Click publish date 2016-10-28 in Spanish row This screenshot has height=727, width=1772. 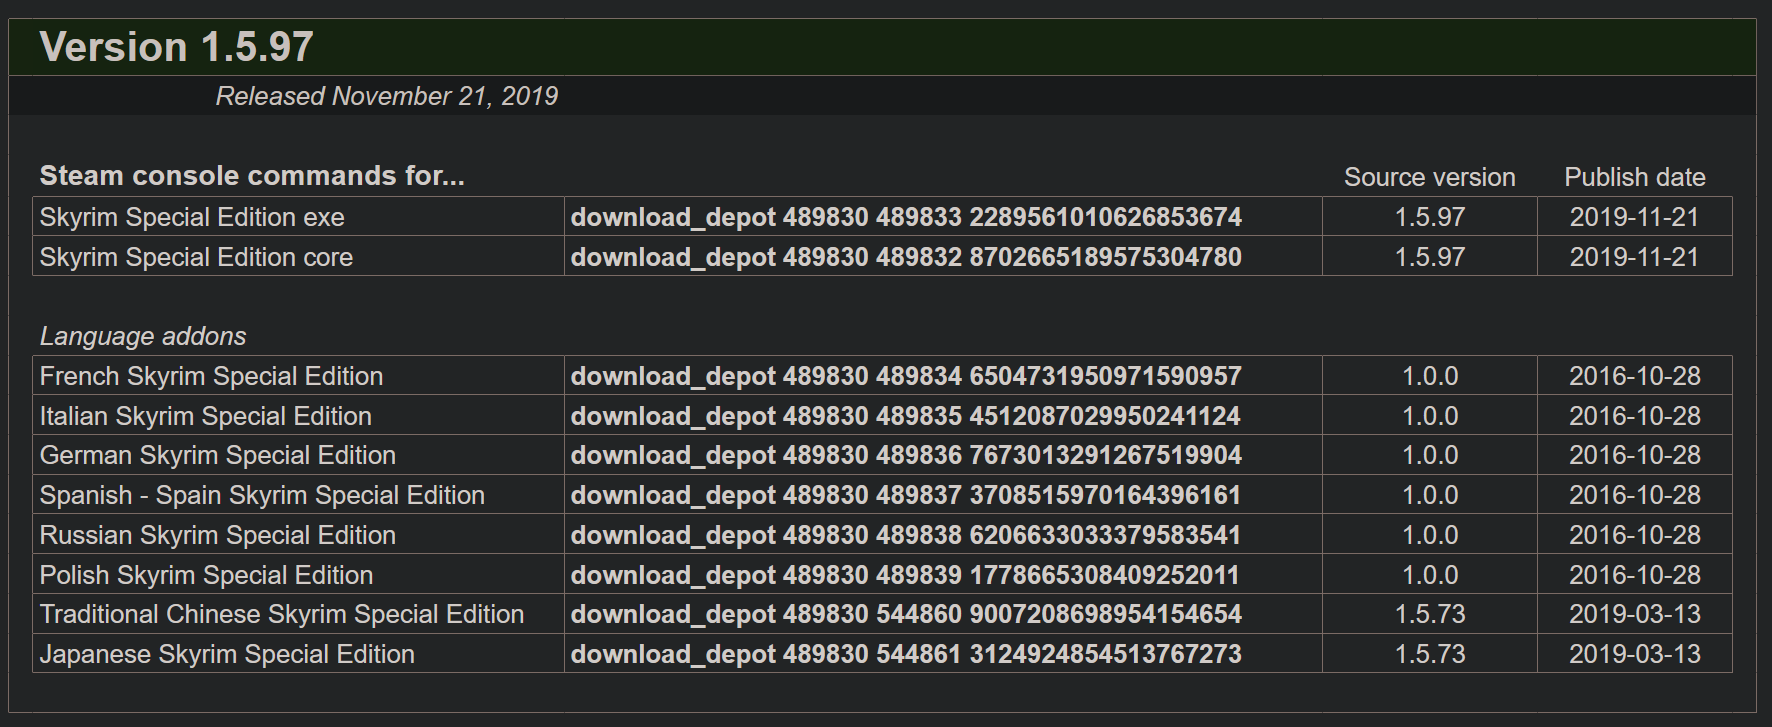click(1635, 495)
